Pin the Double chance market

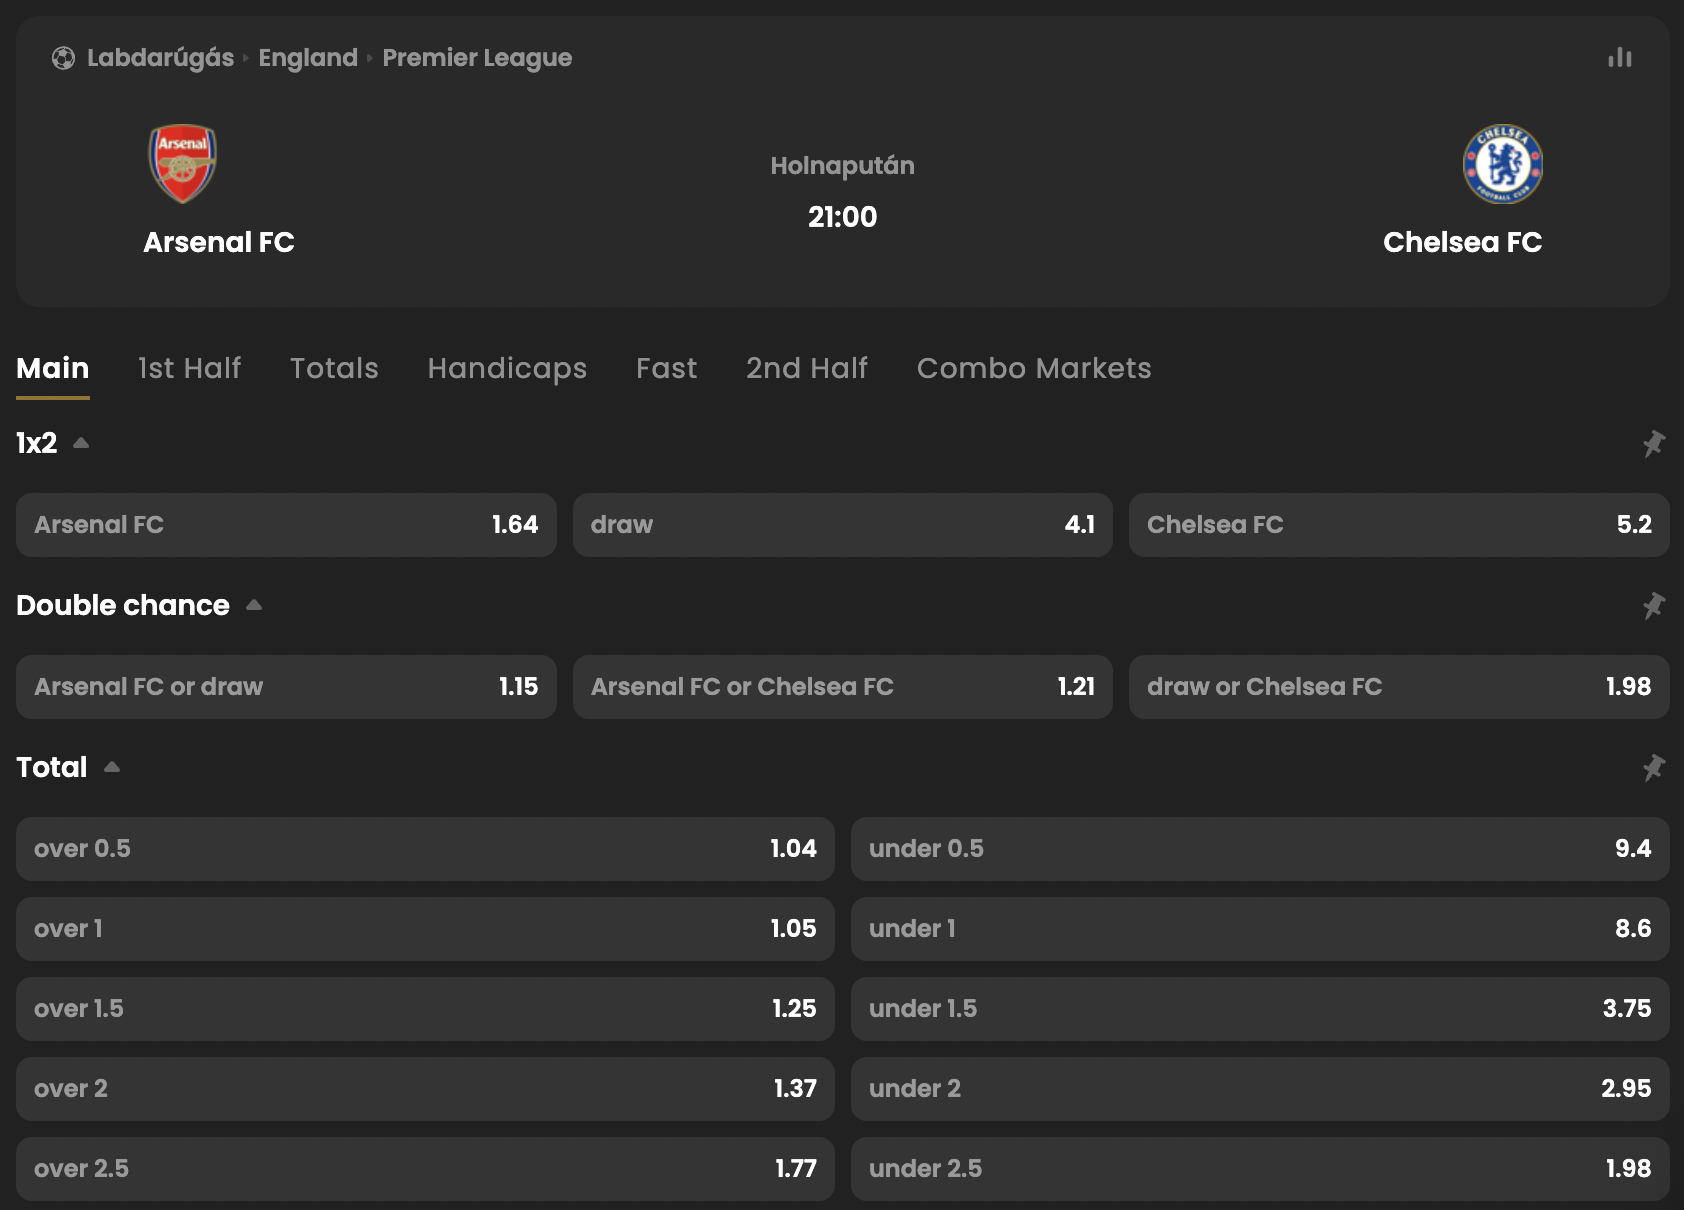pos(1654,605)
